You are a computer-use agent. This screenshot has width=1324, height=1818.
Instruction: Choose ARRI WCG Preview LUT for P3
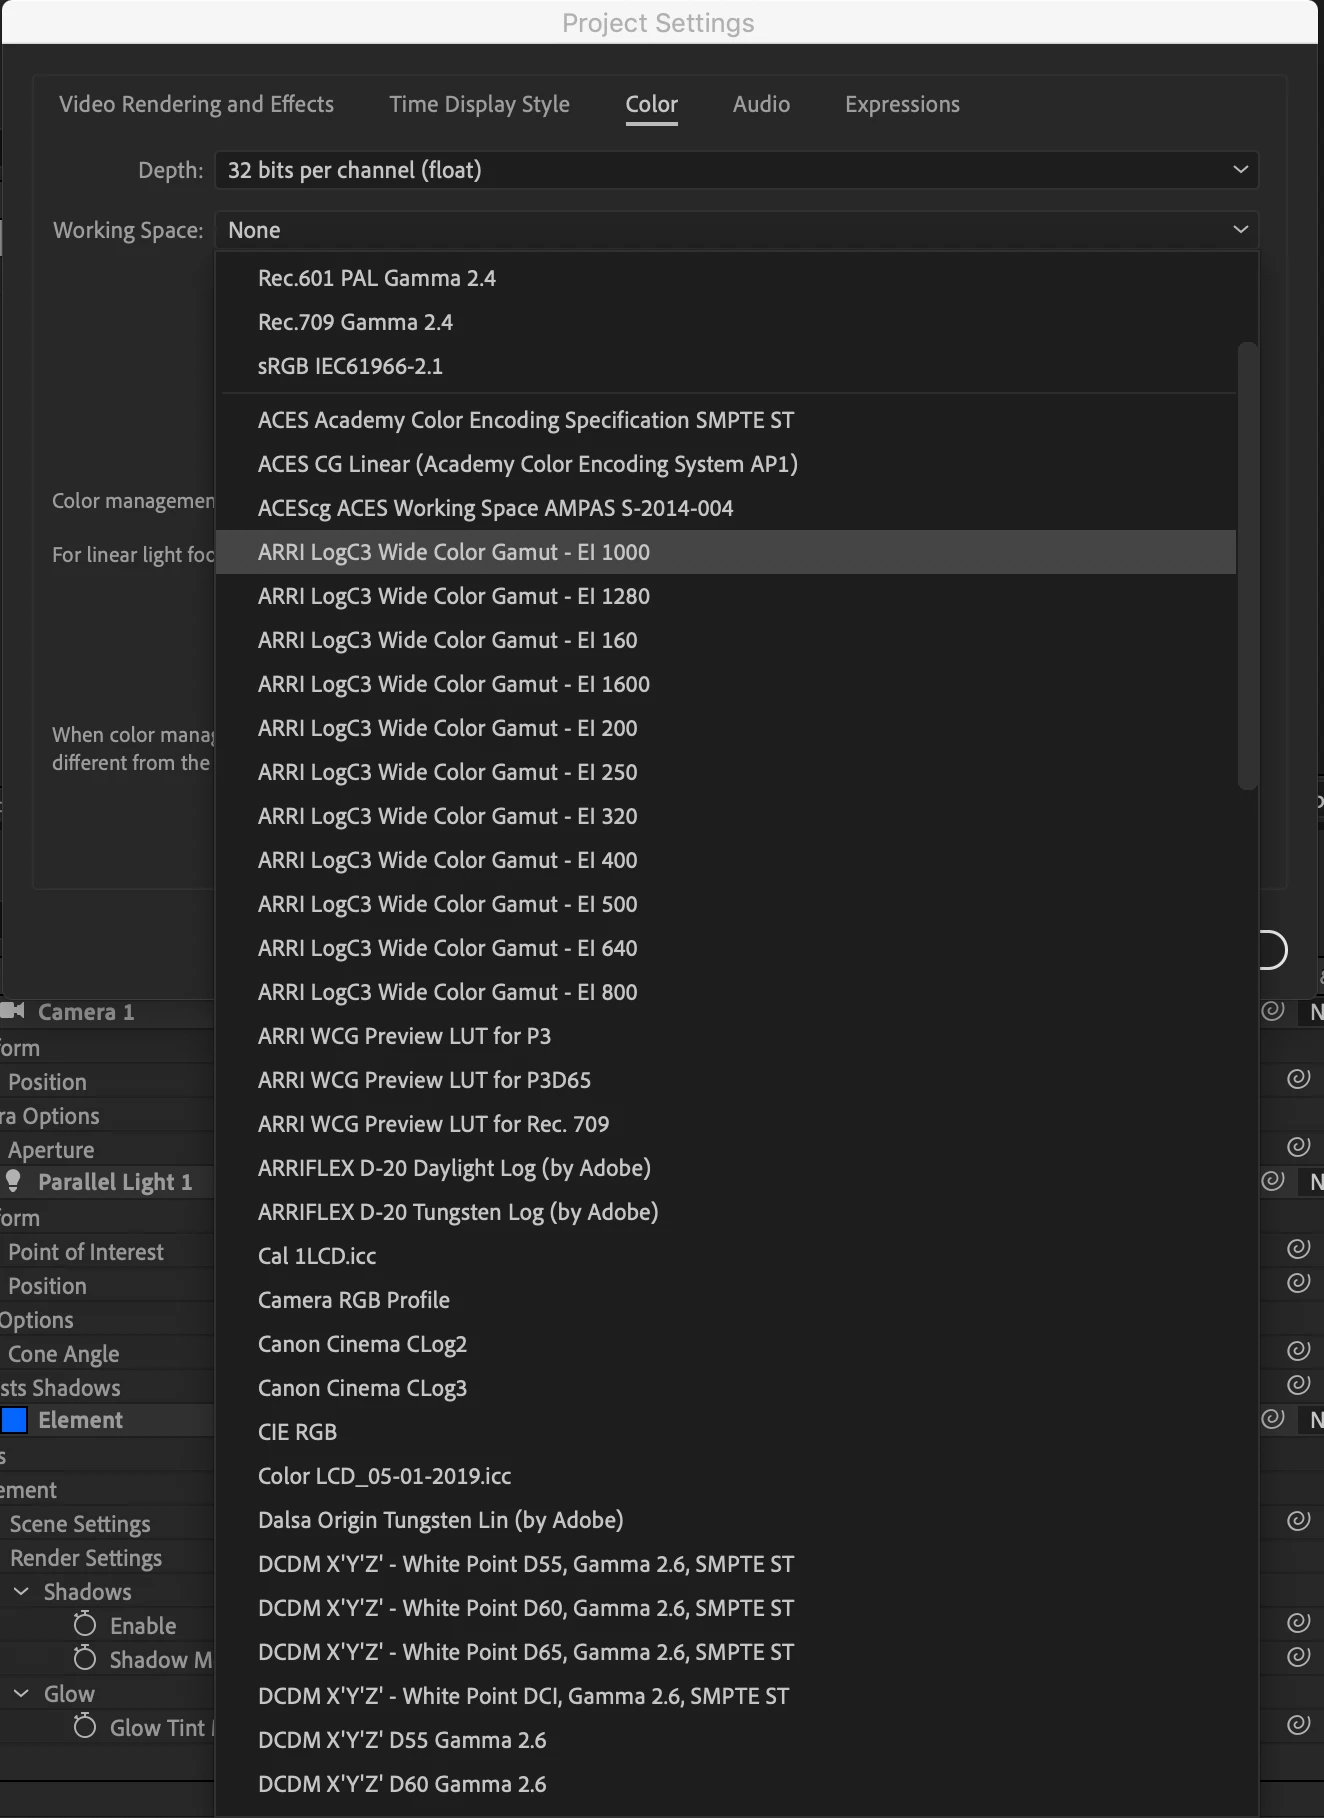726,1036
